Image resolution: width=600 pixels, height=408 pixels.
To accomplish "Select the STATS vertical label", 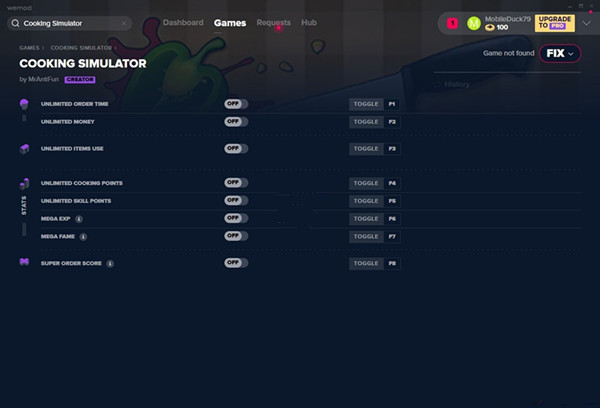I will pos(24,206).
